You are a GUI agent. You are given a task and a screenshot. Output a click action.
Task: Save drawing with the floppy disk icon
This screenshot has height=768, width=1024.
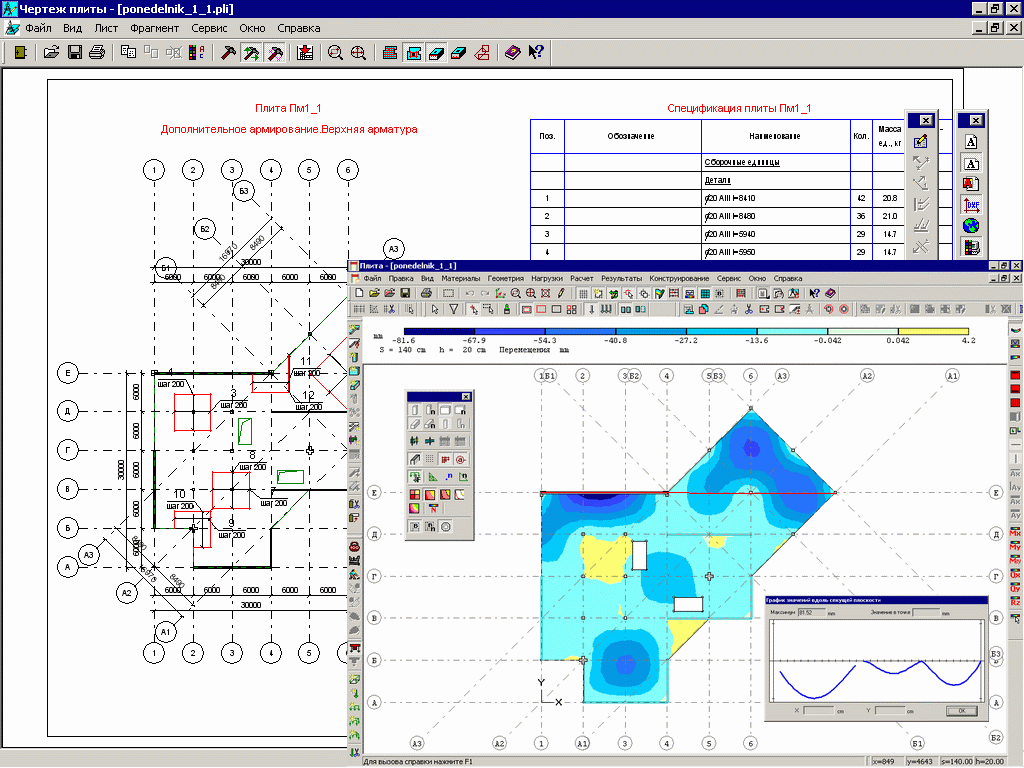pos(75,53)
